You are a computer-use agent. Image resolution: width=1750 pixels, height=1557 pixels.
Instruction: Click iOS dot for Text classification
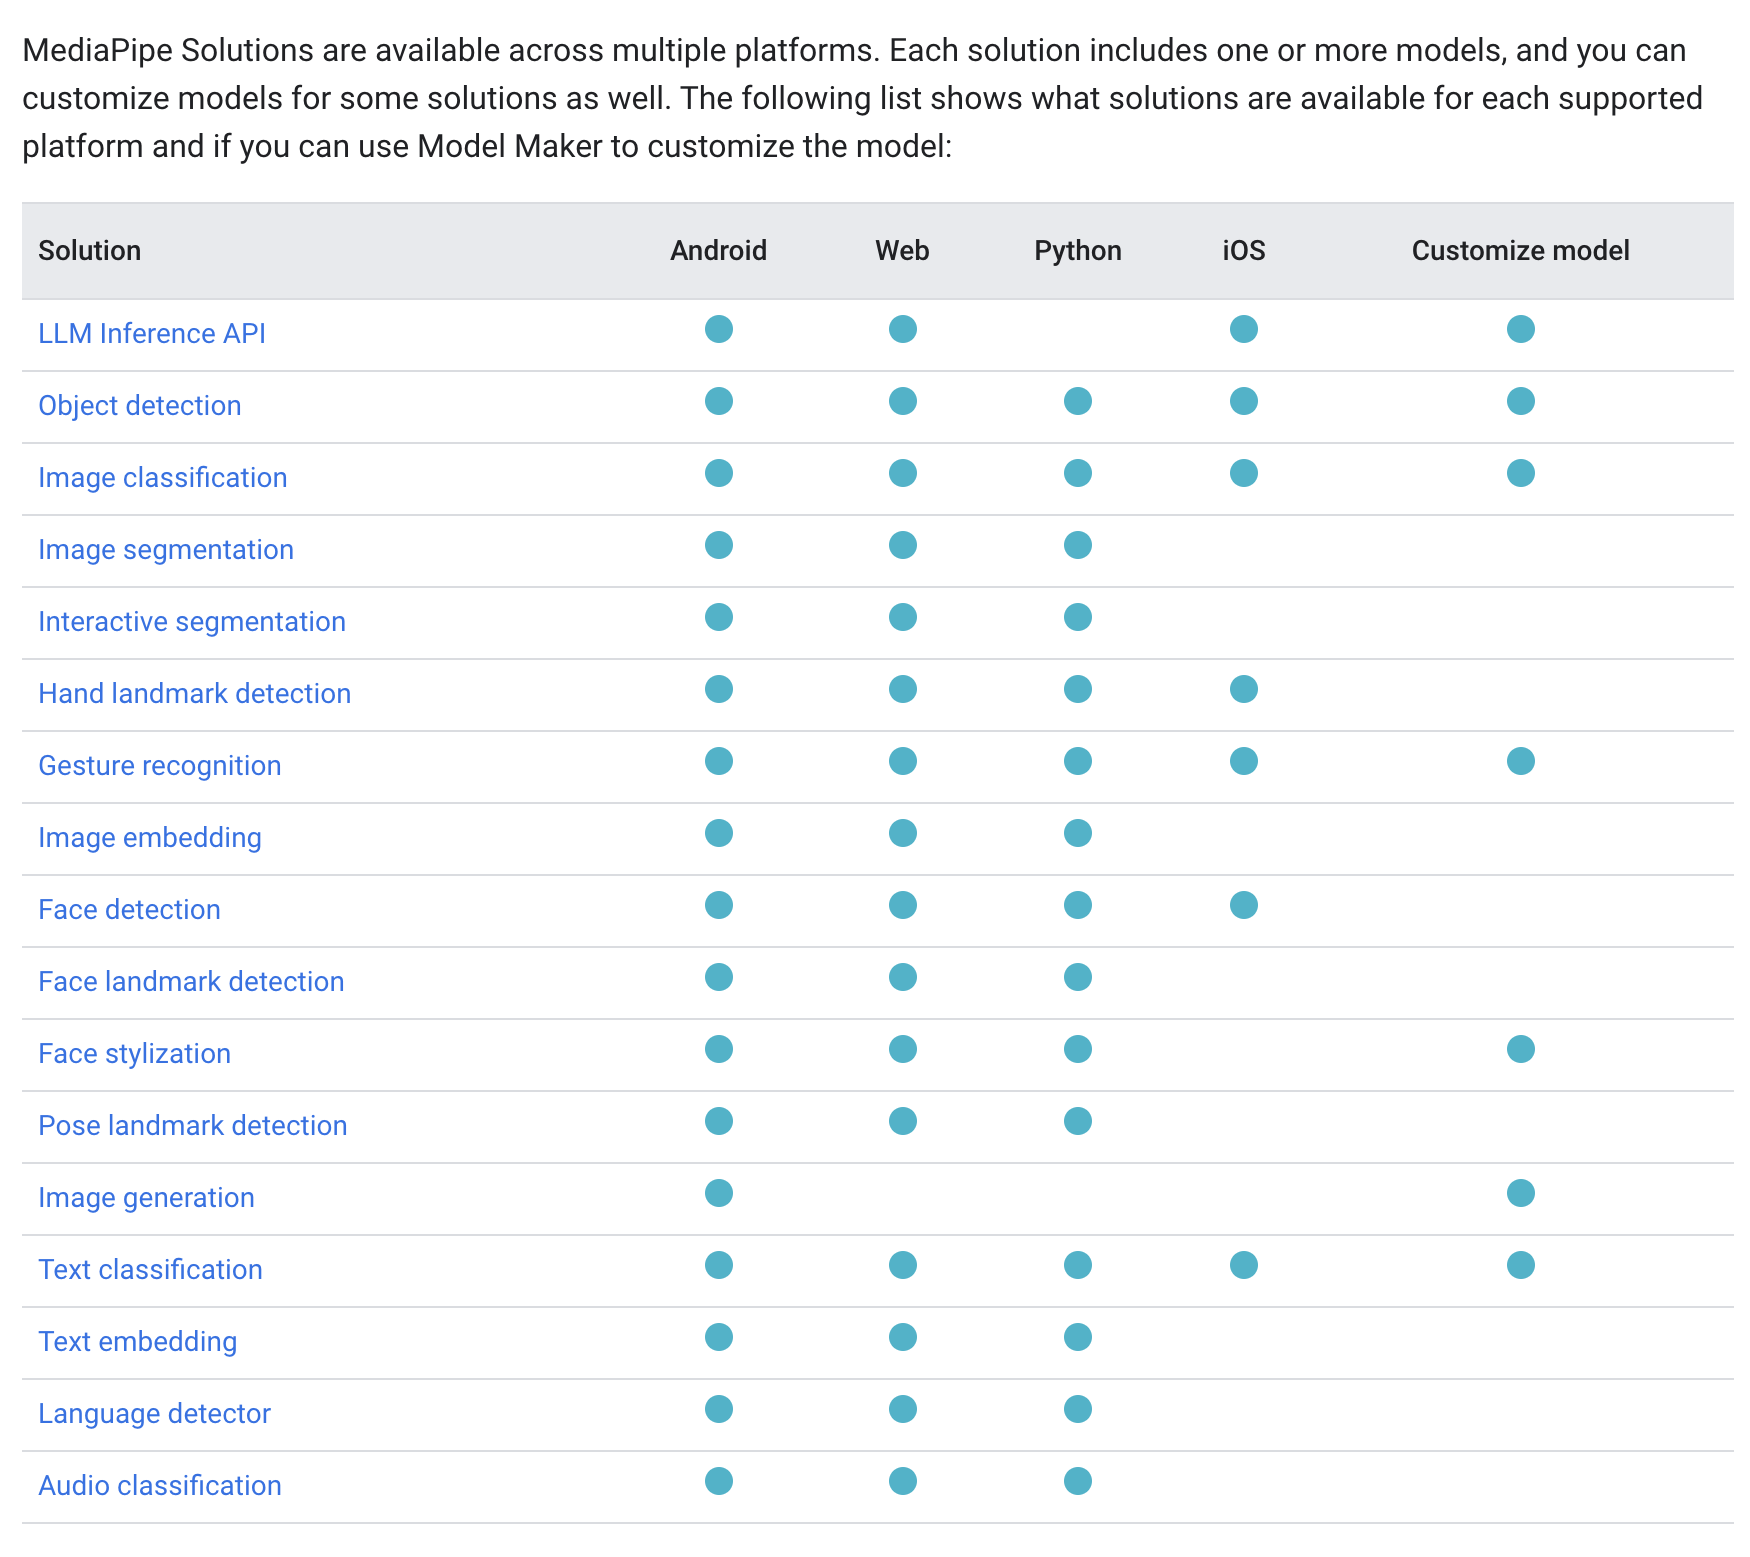(x=1244, y=1265)
